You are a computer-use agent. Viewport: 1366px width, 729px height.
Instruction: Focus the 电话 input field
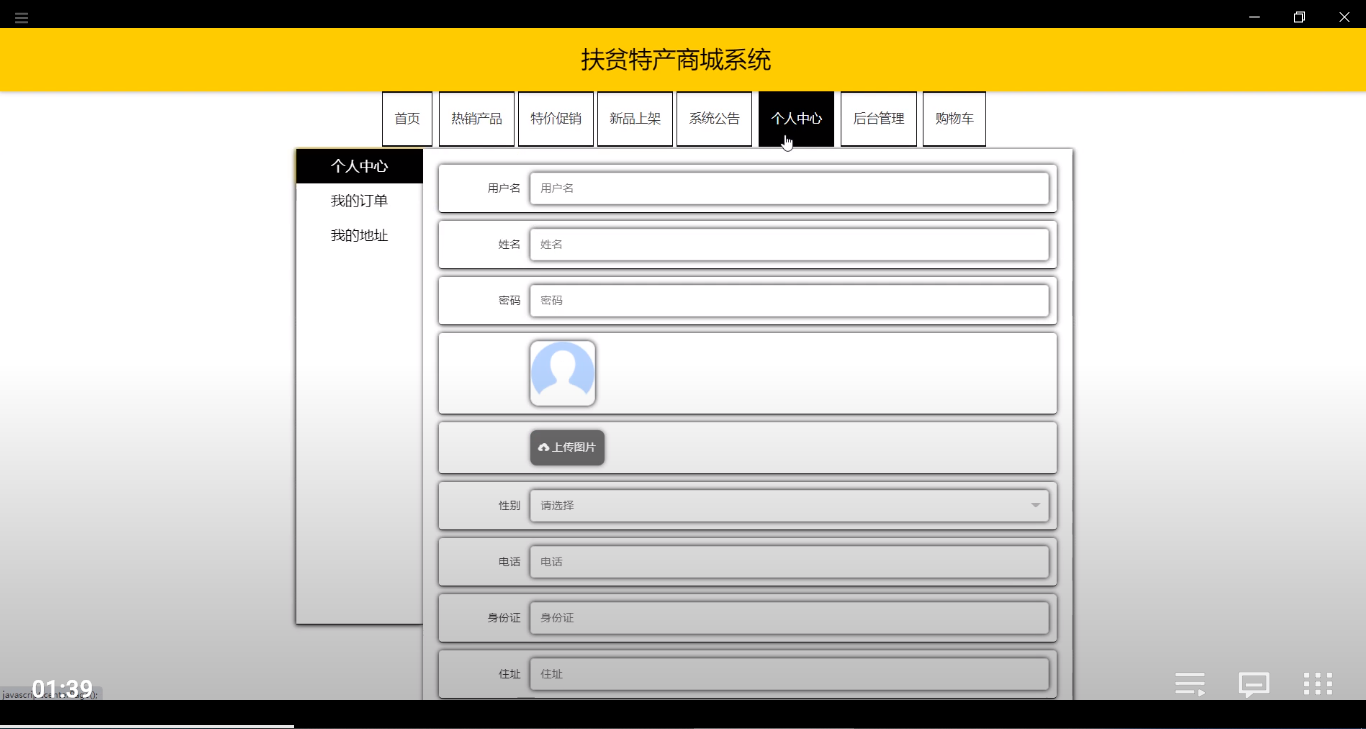tap(789, 561)
